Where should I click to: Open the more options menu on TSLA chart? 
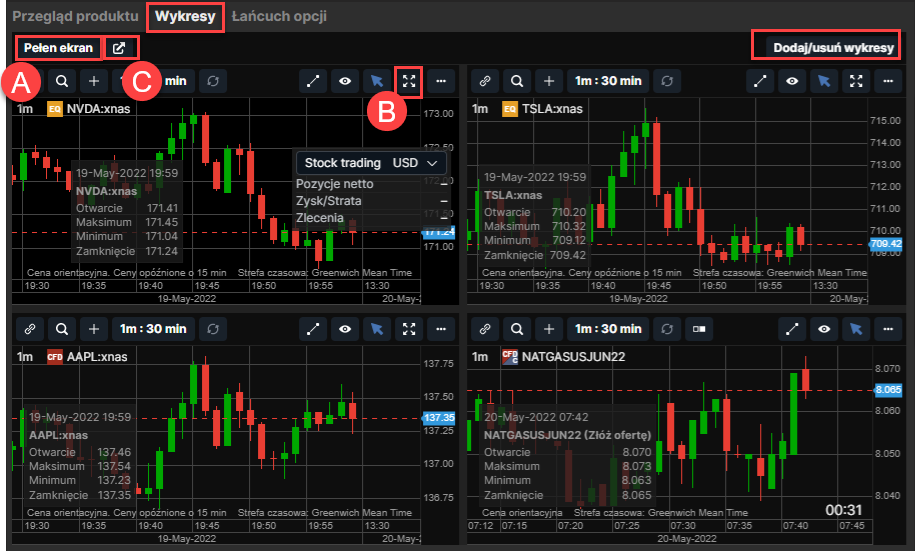[x=888, y=81]
